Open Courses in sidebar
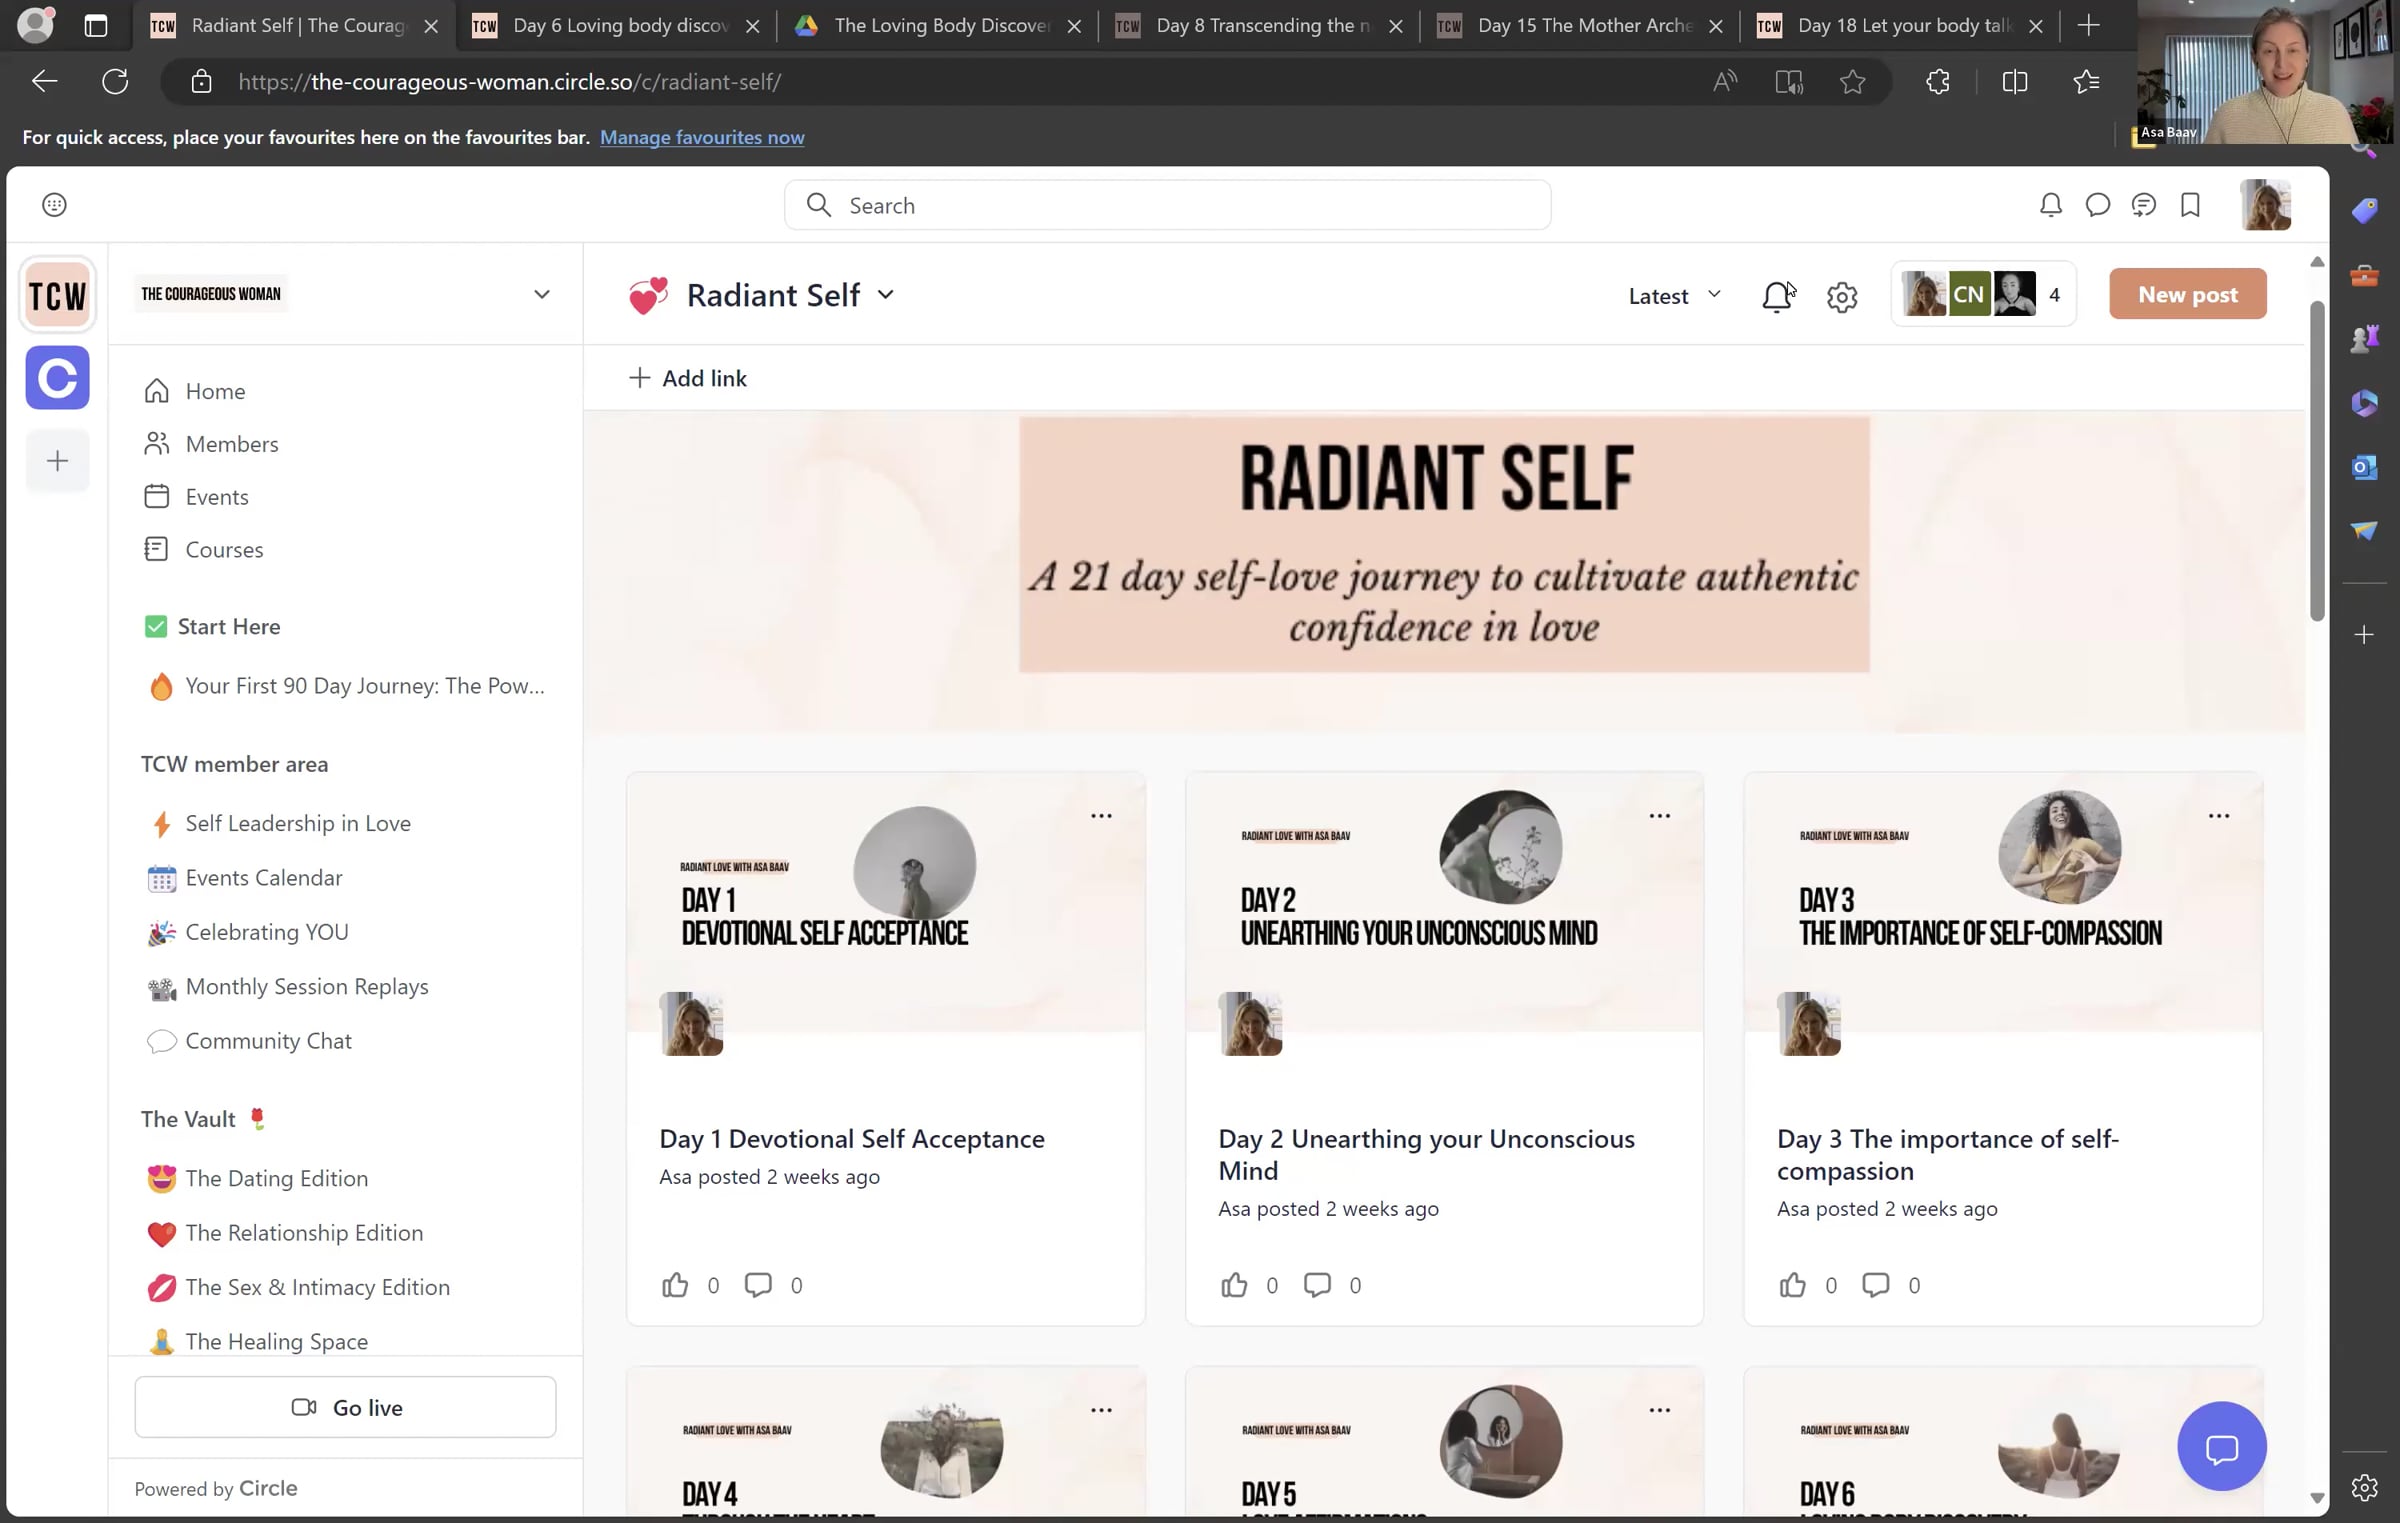2400x1523 pixels. (x=224, y=550)
